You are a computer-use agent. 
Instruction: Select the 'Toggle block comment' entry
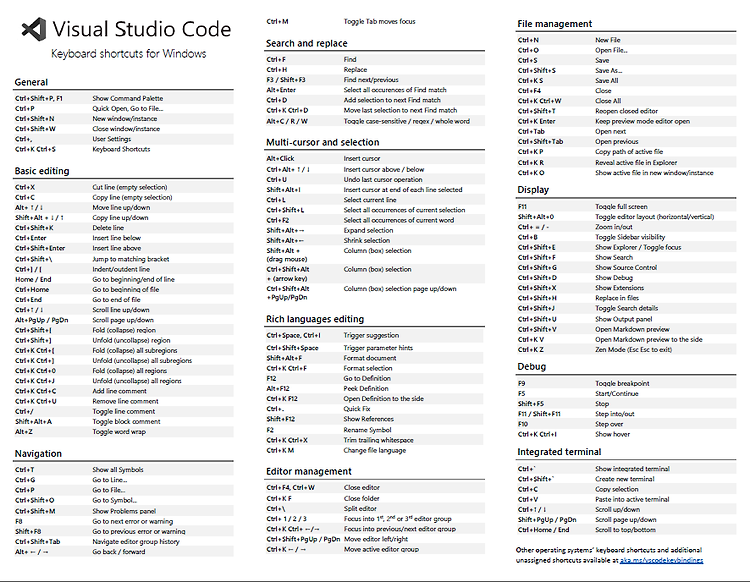click(126, 421)
